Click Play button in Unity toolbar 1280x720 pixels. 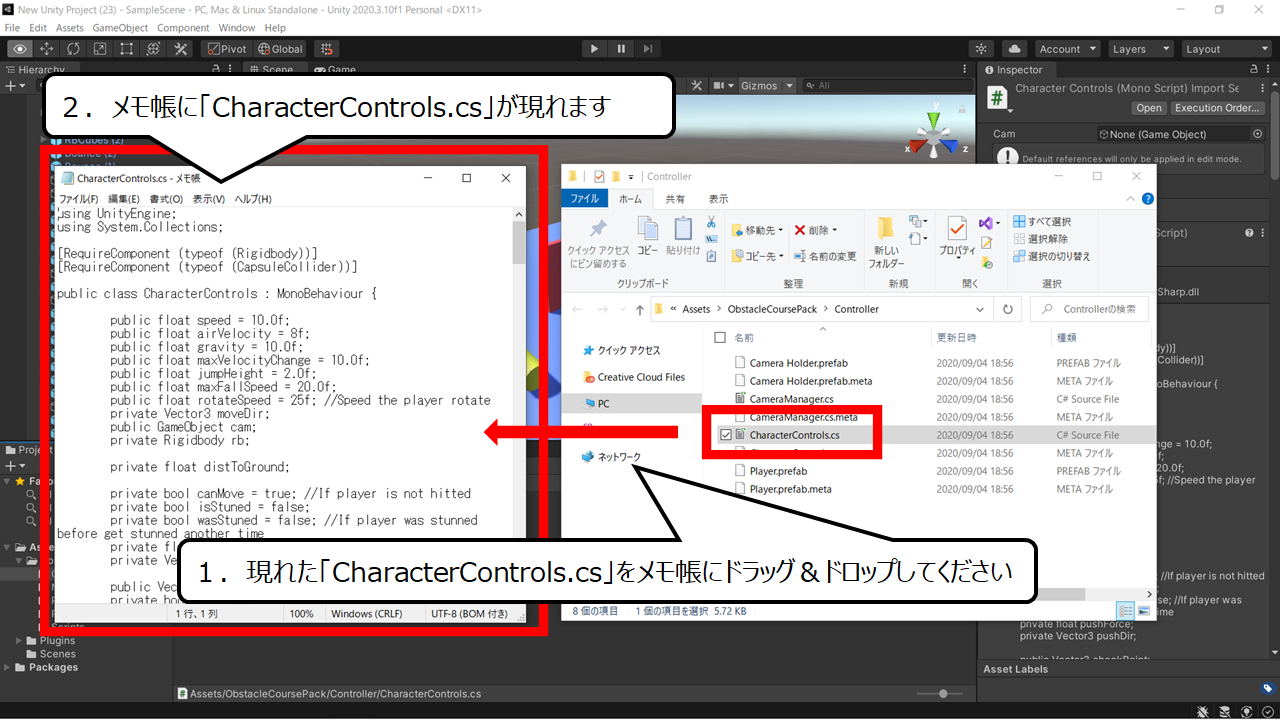click(594, 48)
